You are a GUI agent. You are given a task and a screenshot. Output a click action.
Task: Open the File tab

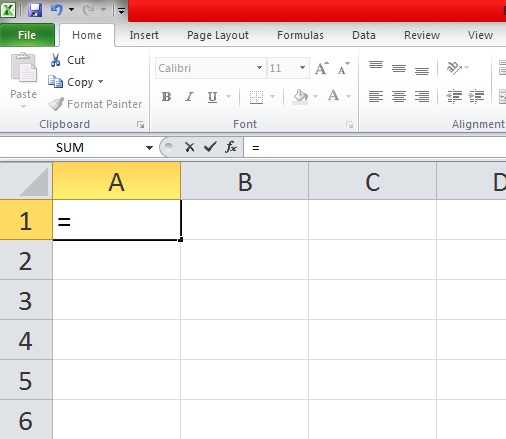coord(27,35)
